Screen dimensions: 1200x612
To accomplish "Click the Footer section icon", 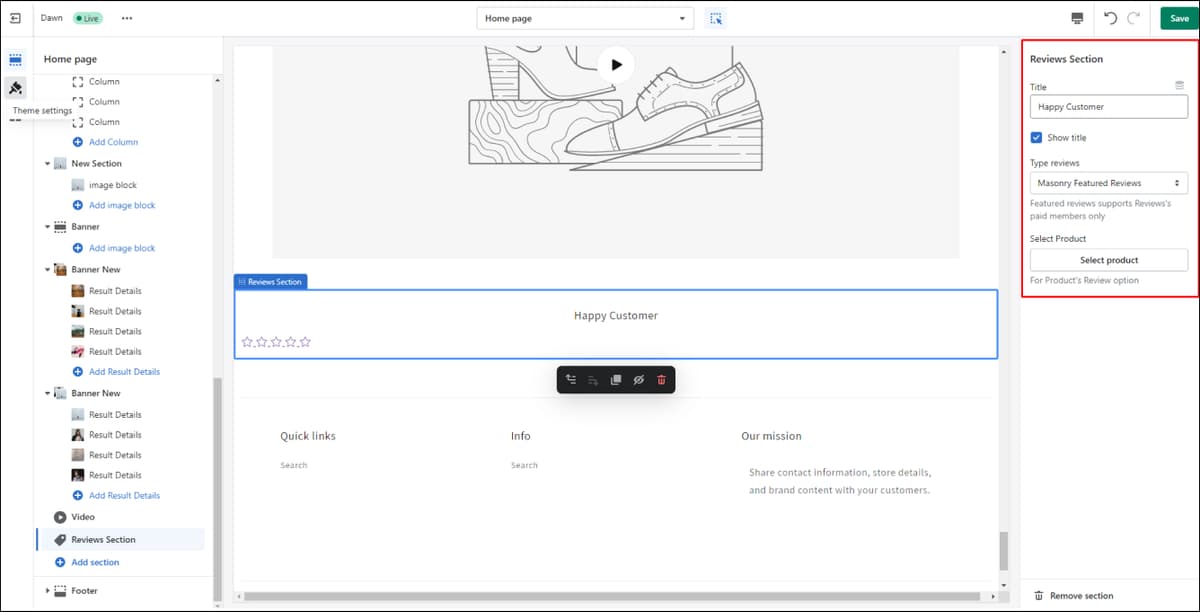I will coord(60,591).
